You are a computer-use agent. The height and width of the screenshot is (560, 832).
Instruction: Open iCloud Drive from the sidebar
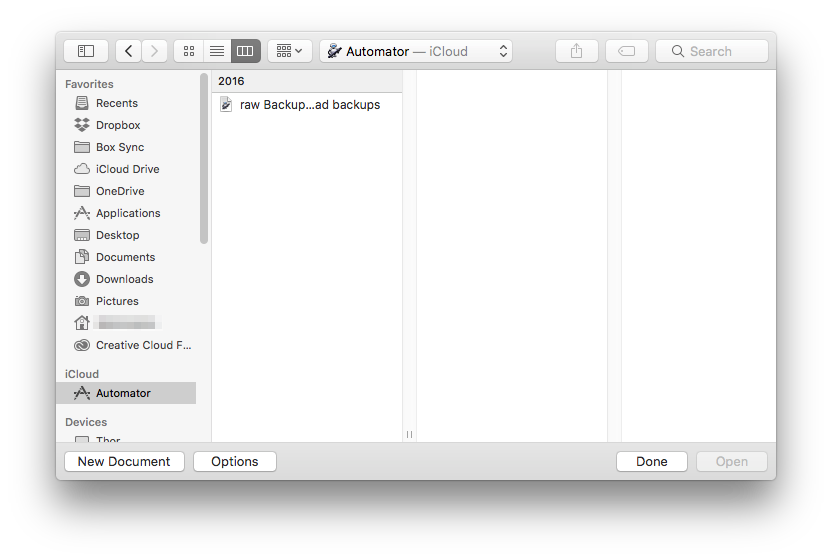click(127, 169)
